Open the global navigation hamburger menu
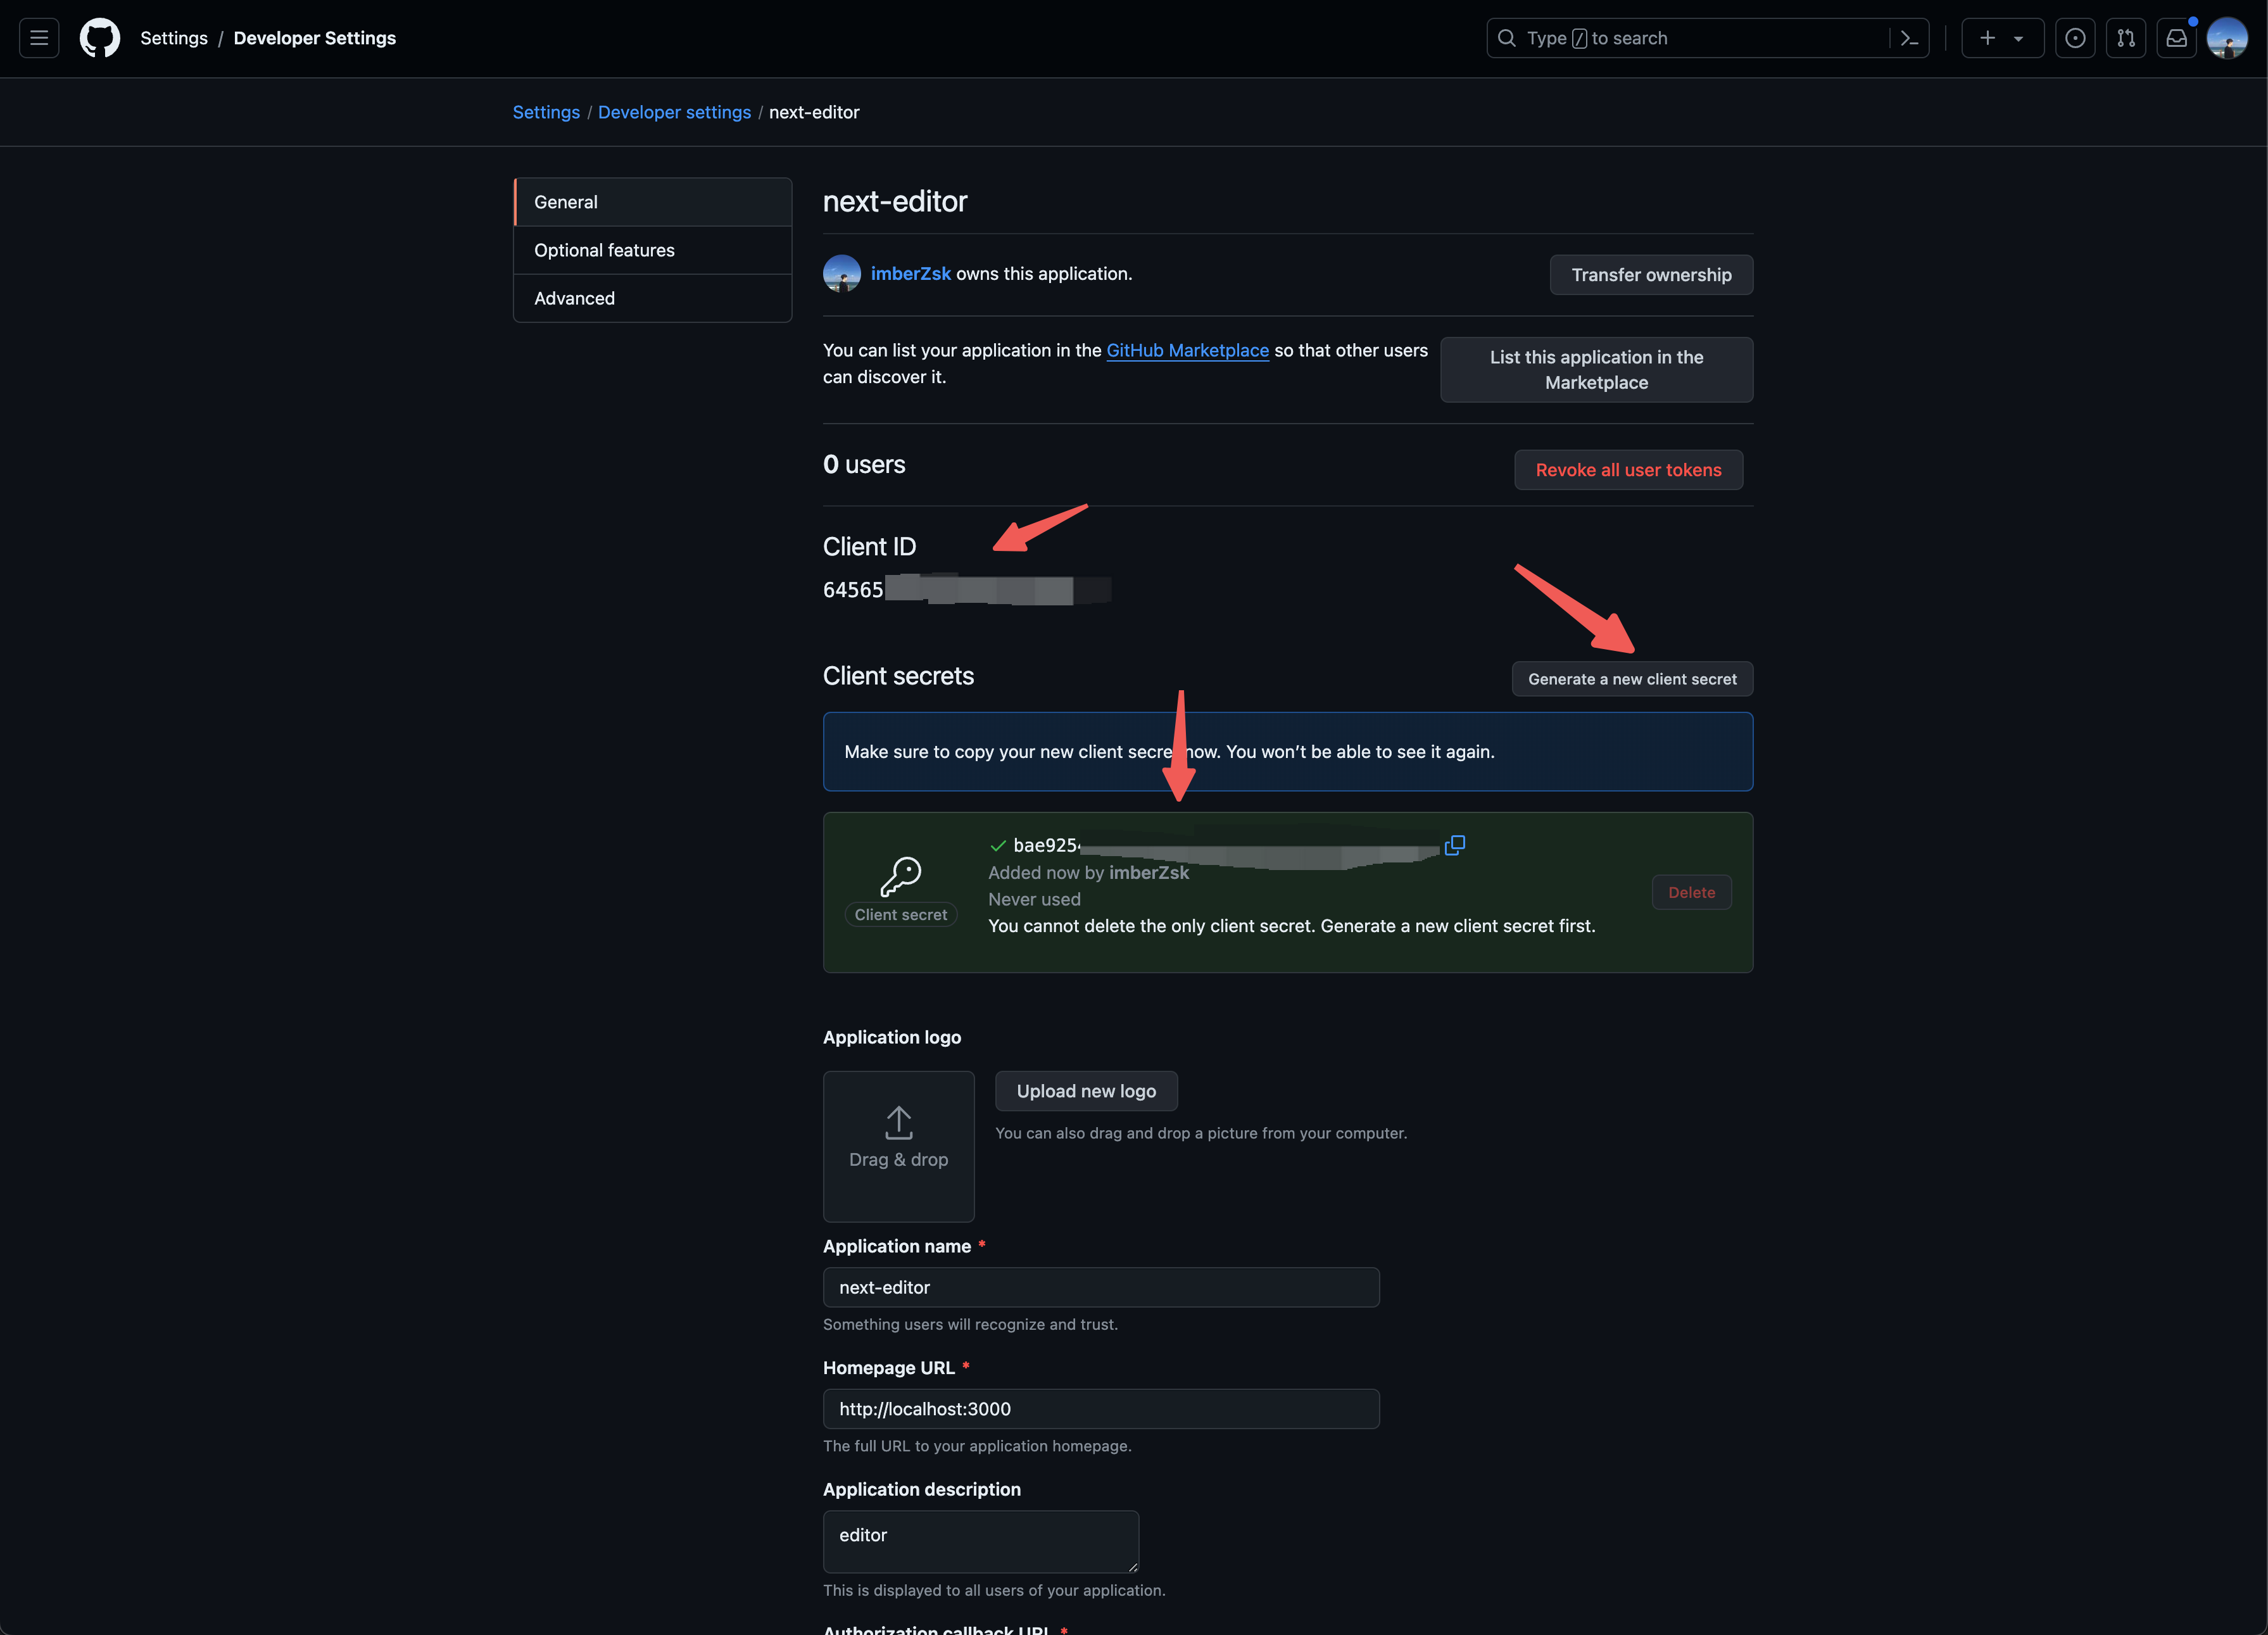The width and height of the screenshot is (2268, 1635). [39, 38]
